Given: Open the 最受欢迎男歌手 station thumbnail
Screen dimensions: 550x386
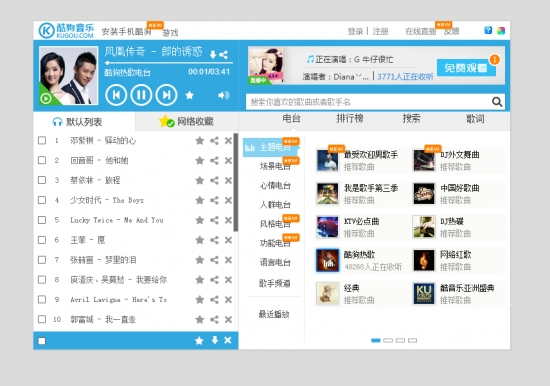Looking at the screenshot, I should [328, 160].
